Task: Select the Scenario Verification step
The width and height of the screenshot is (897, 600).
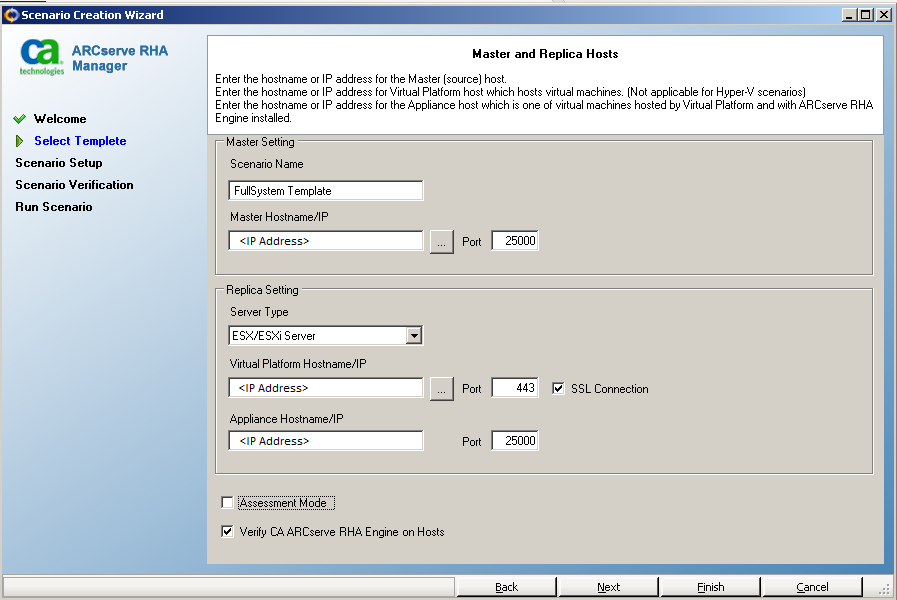Action: pos(74,185)
